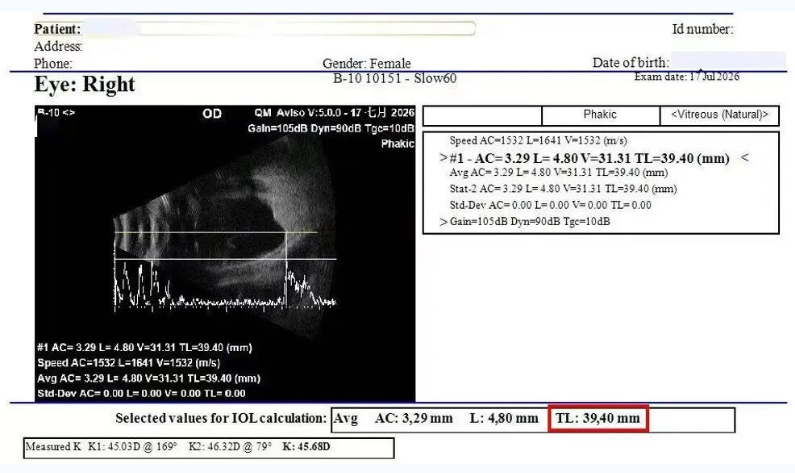Click the A-scan waveform trace on the image
The image size is (795, 473).
[224, 286]
